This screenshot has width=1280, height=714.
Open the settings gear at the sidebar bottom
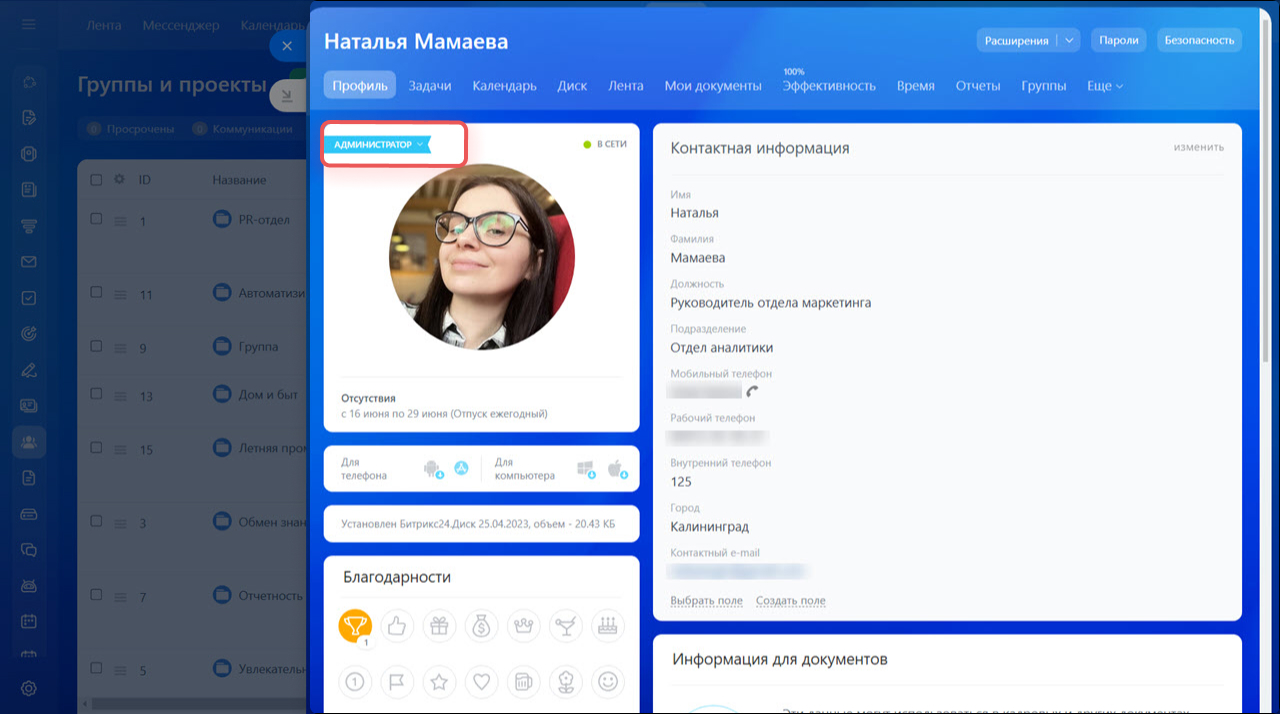(29, 688)
